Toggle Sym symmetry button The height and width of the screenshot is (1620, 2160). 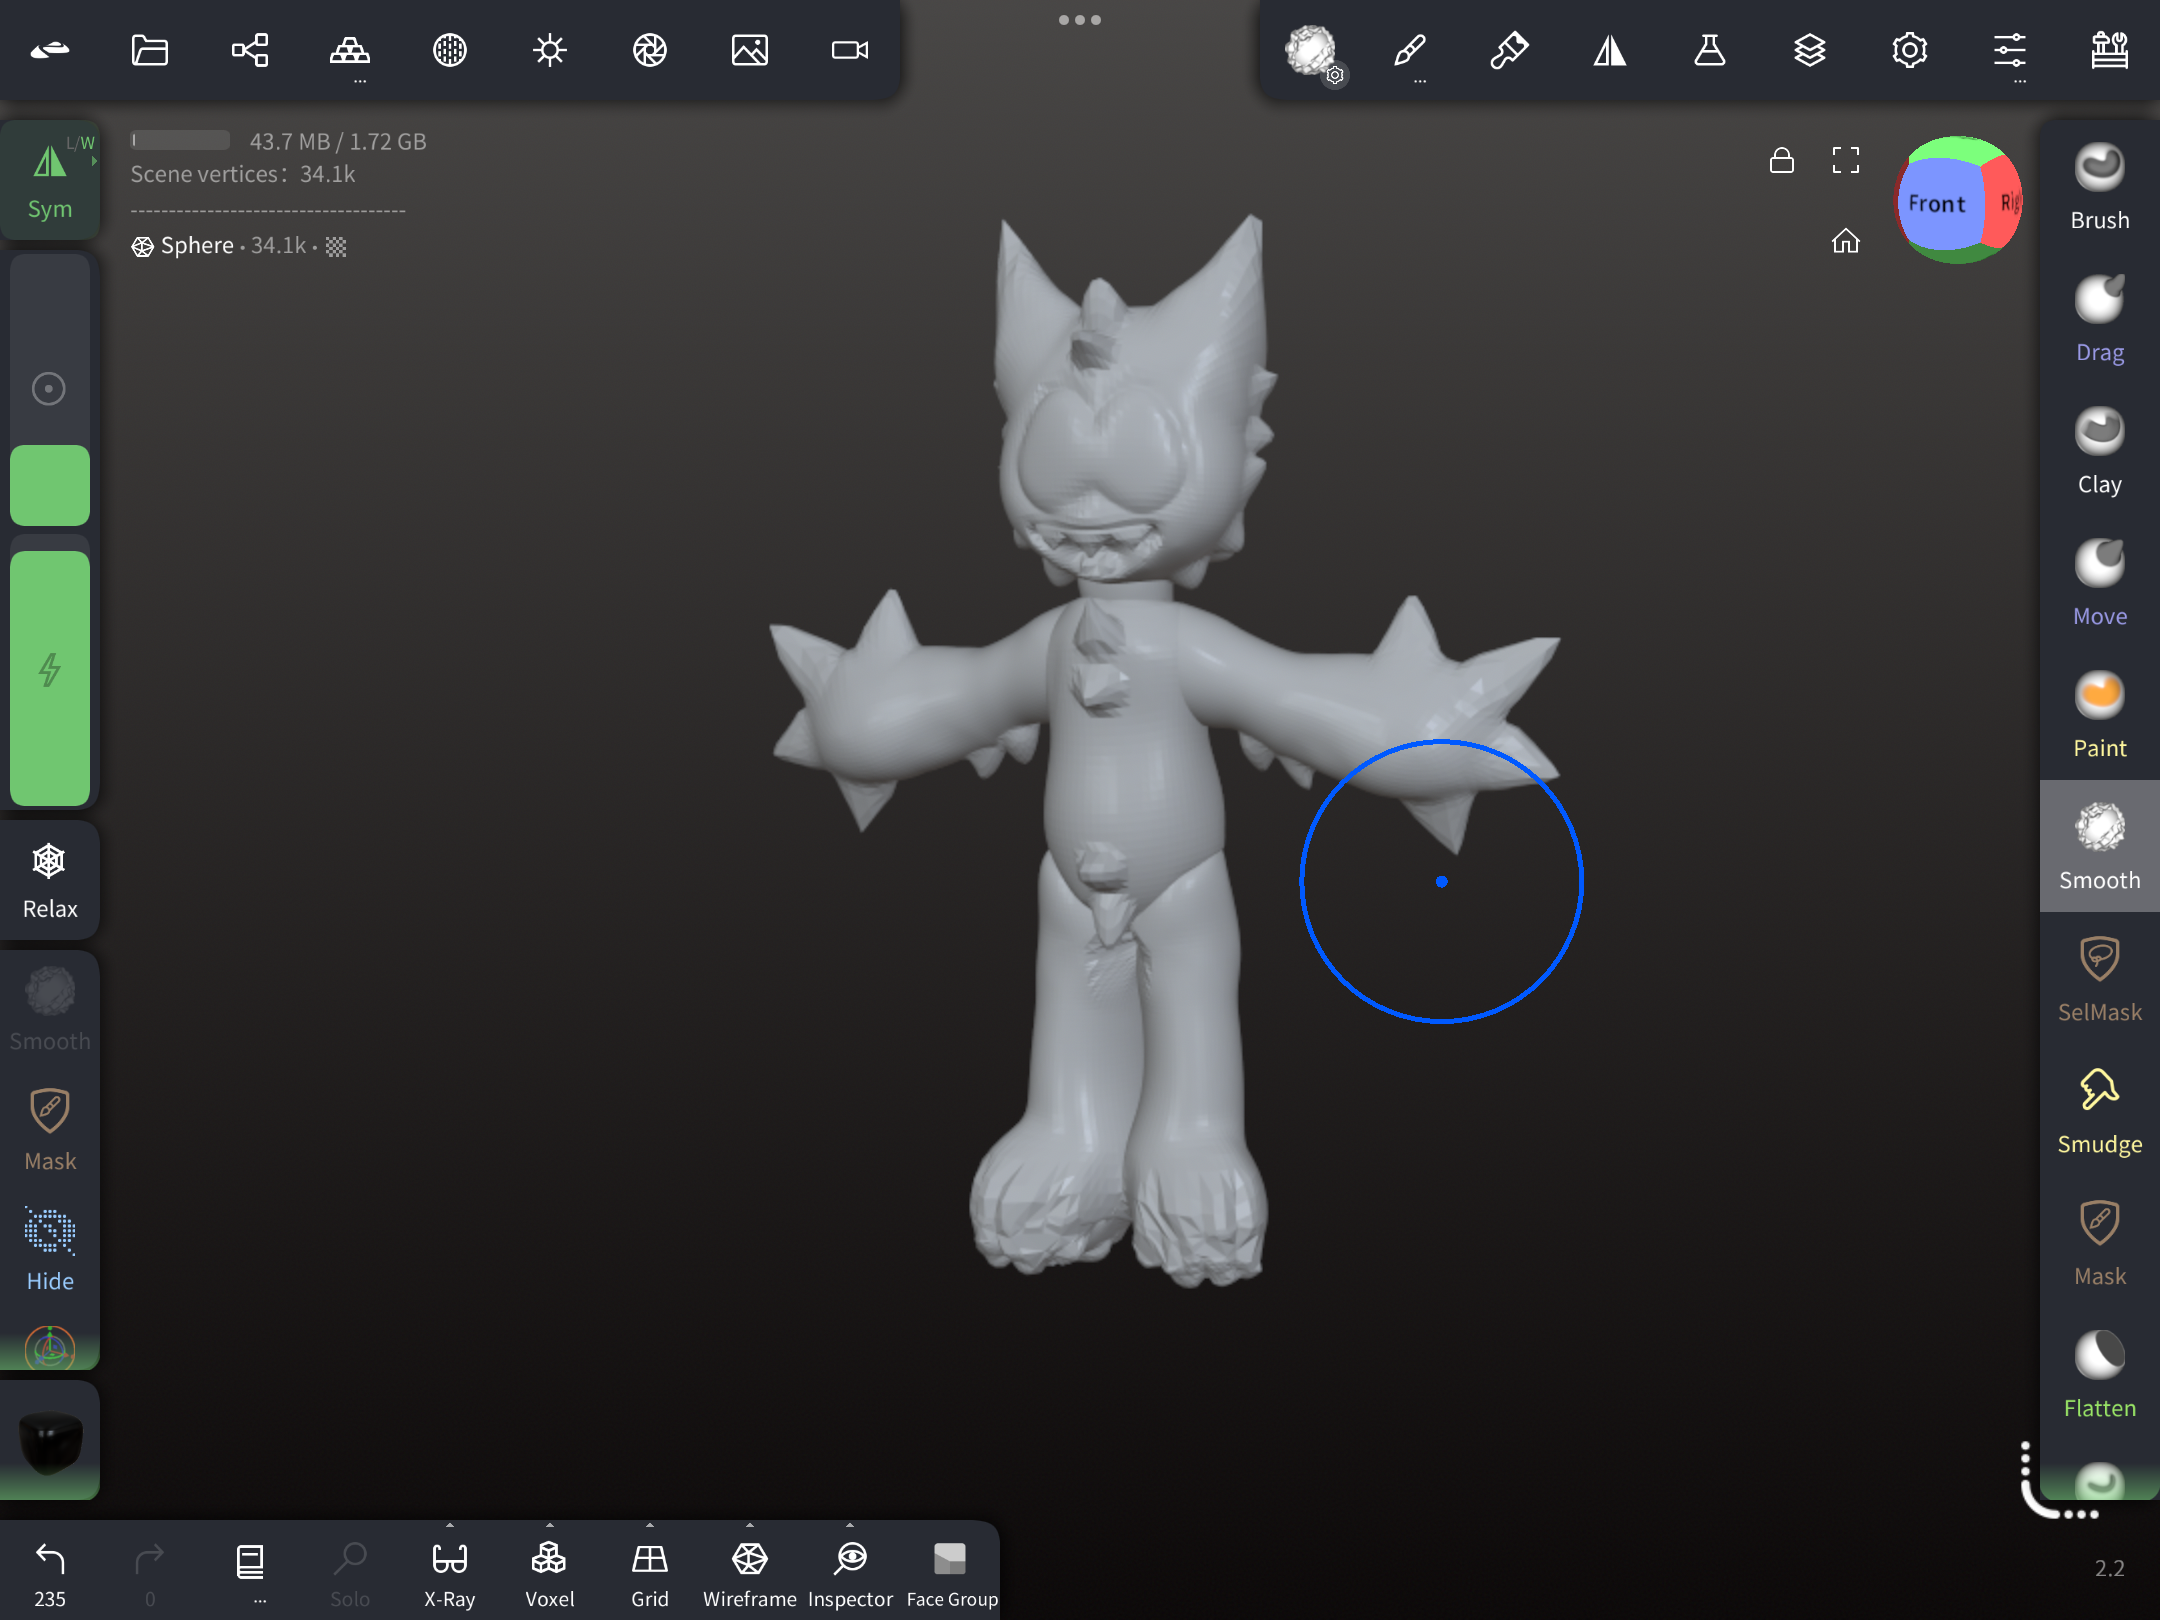[50, 180]
